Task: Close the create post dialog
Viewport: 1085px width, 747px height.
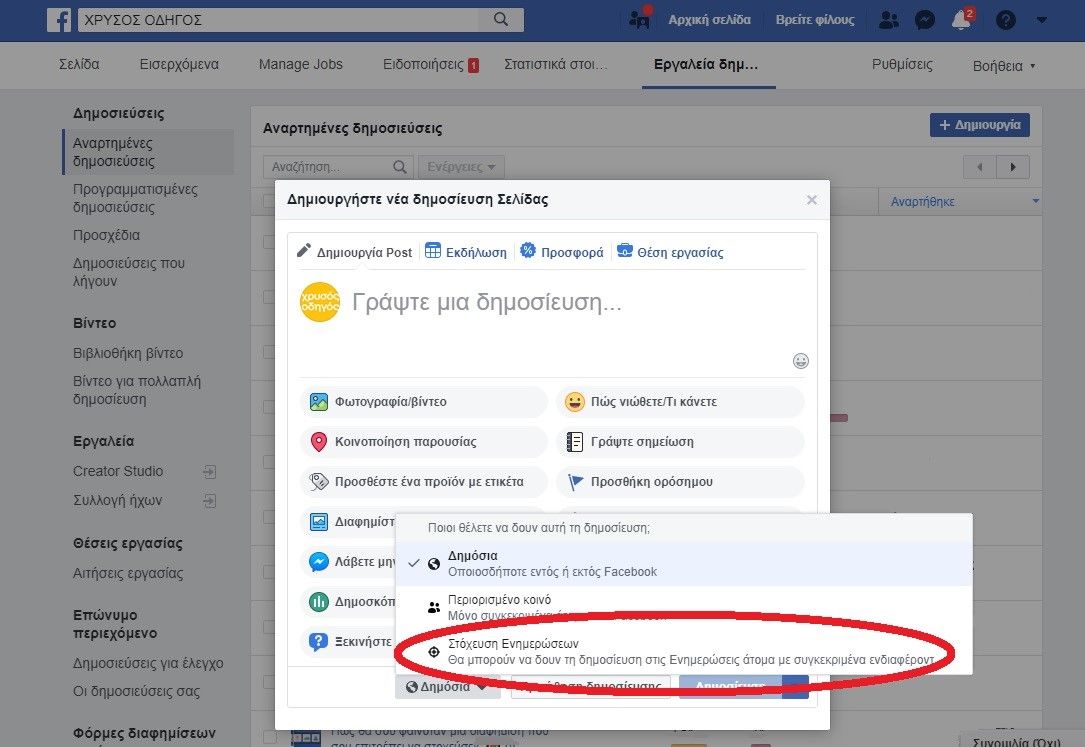Action: pyautogui.click(x=812, y=200)
